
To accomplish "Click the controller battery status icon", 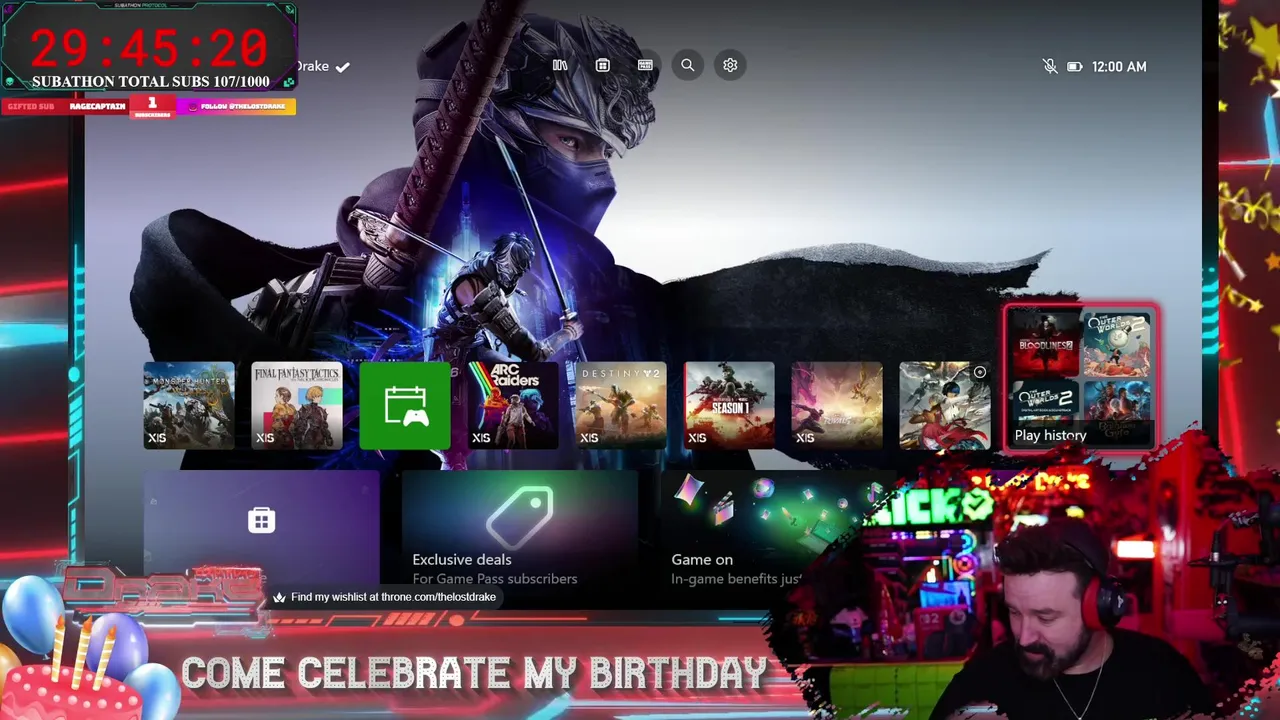I will [1074, 67].
